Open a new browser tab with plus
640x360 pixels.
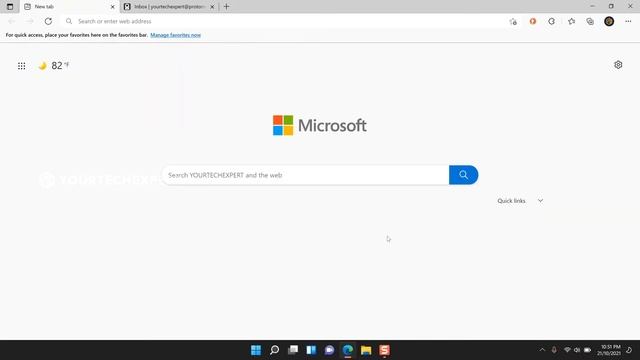click(x=227, y=7)
